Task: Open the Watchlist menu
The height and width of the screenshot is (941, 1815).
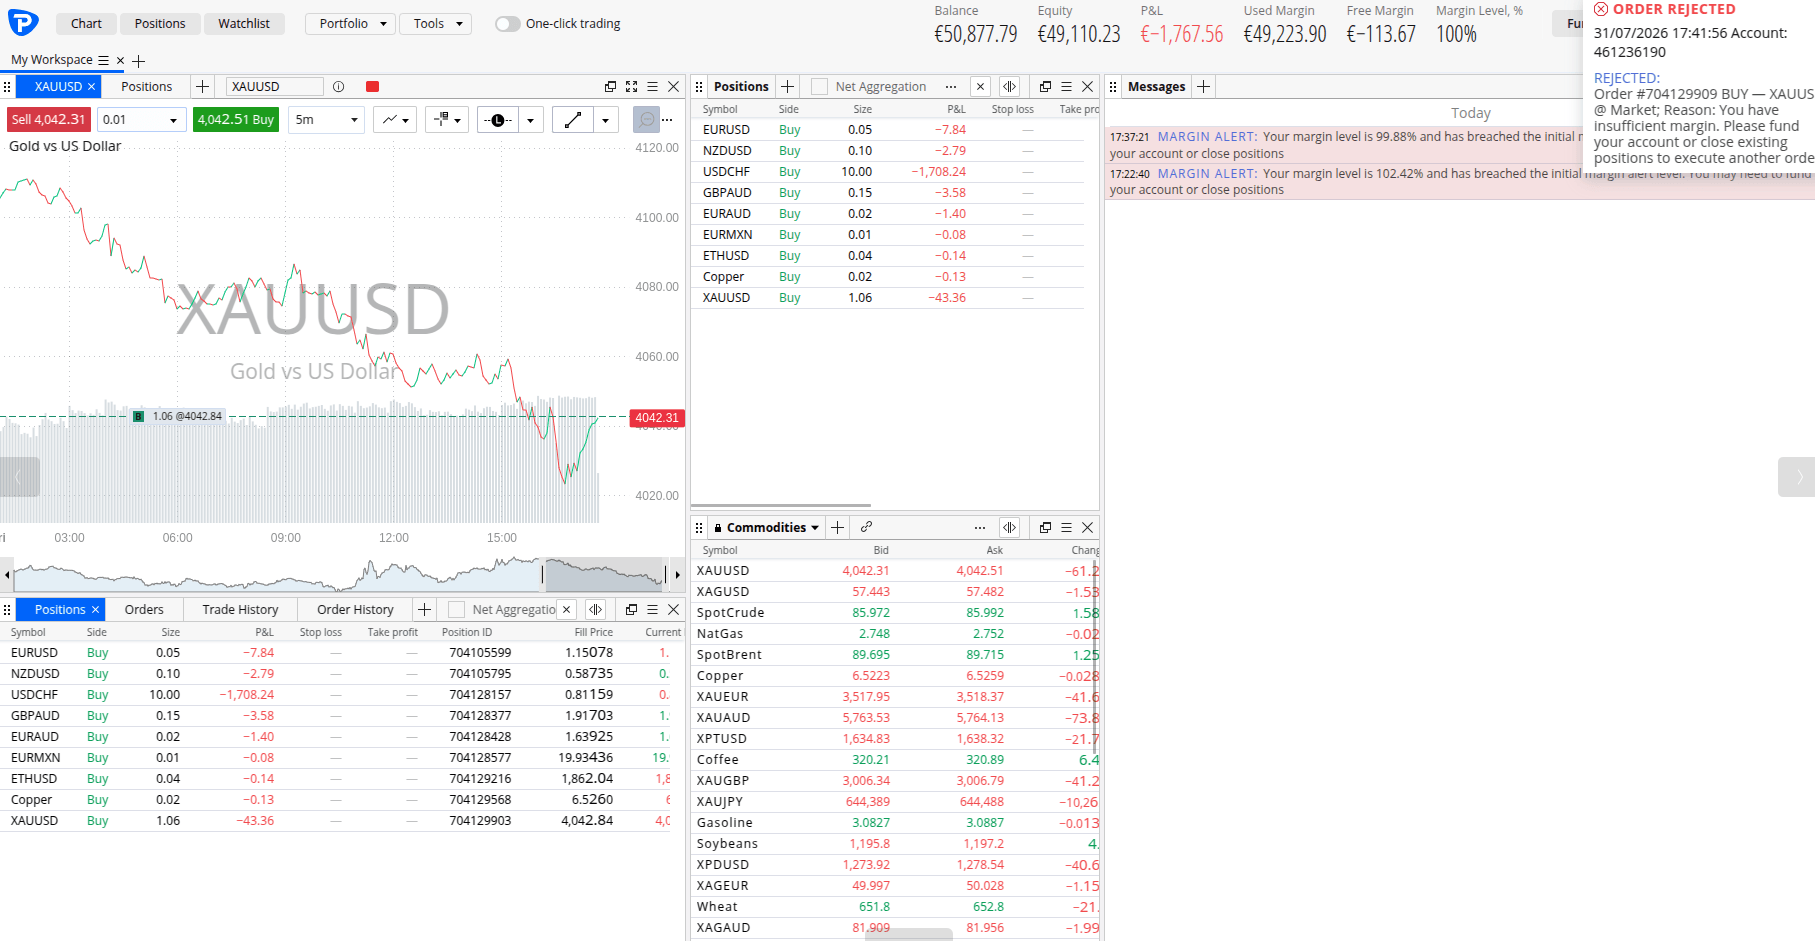Action: [244, 24]
